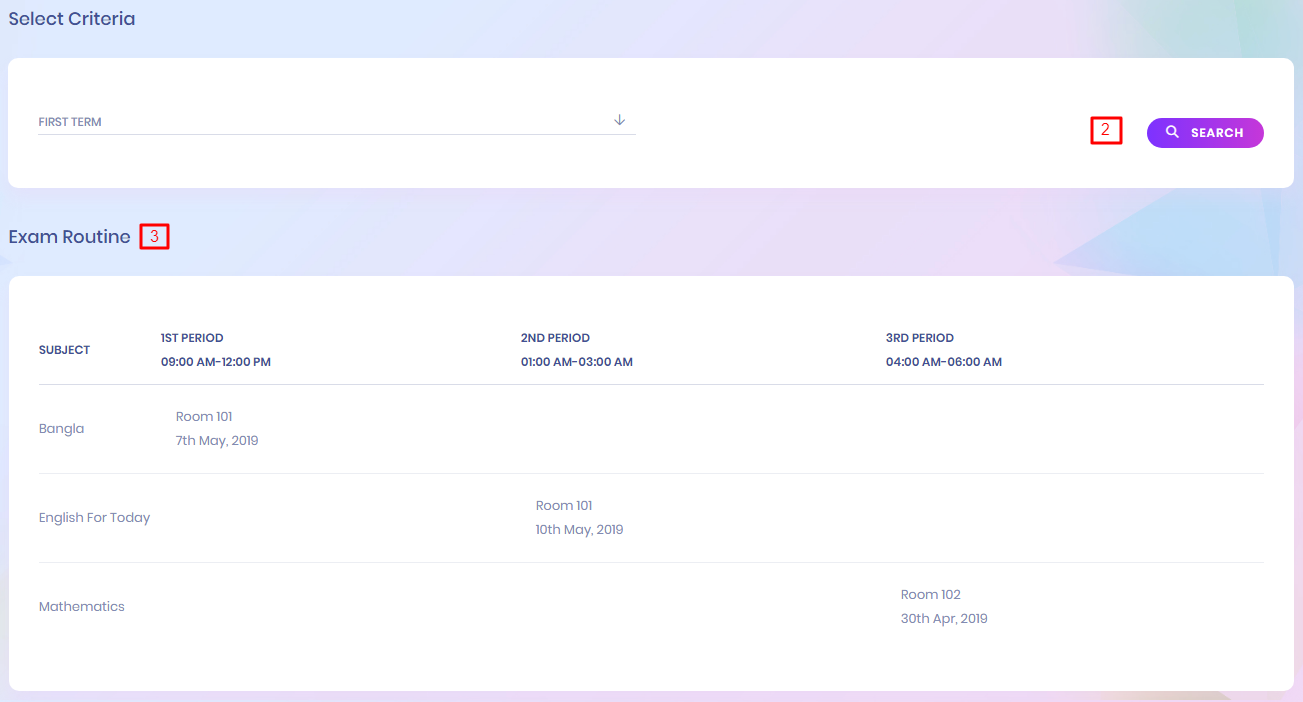Click the 1st Period column header
The image size is (1303, 702).
click(x=192, y=338)
